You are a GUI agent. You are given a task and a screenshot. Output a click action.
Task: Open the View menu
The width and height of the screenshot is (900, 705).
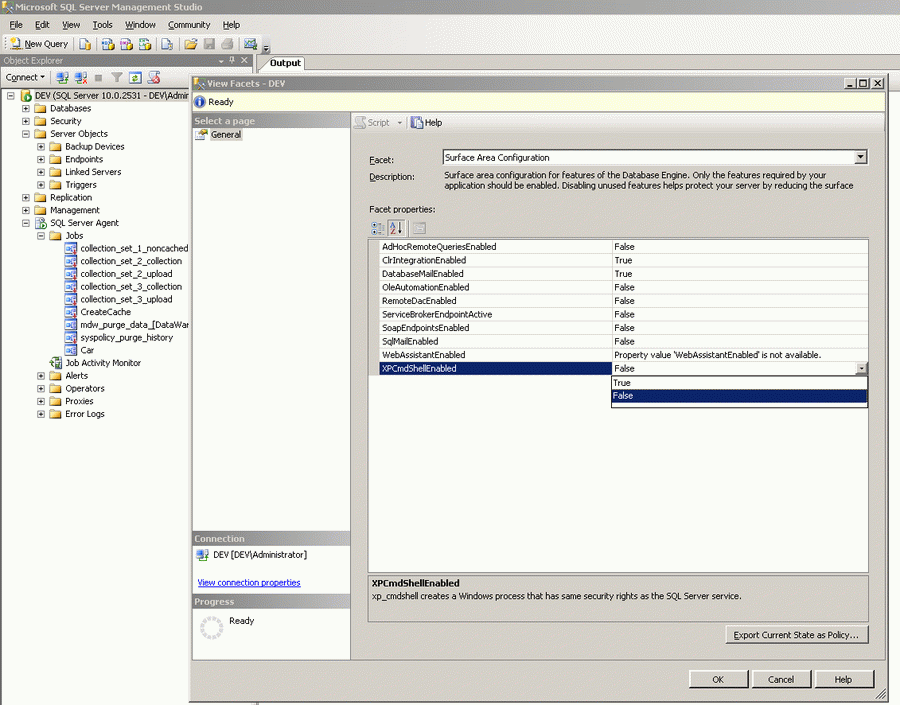[x=71, y=25]
